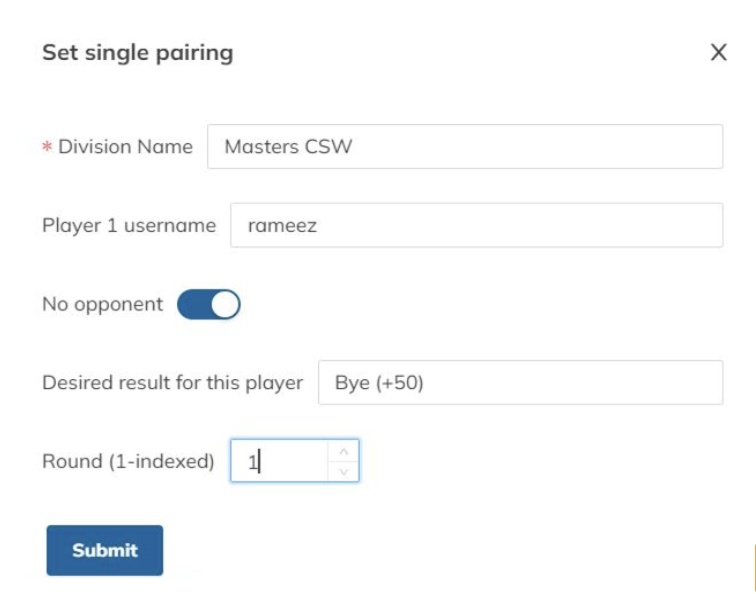The height and width of the screenshot is (594, 756).
Task: Submit the single pairing form
Action: coord(104,550)
